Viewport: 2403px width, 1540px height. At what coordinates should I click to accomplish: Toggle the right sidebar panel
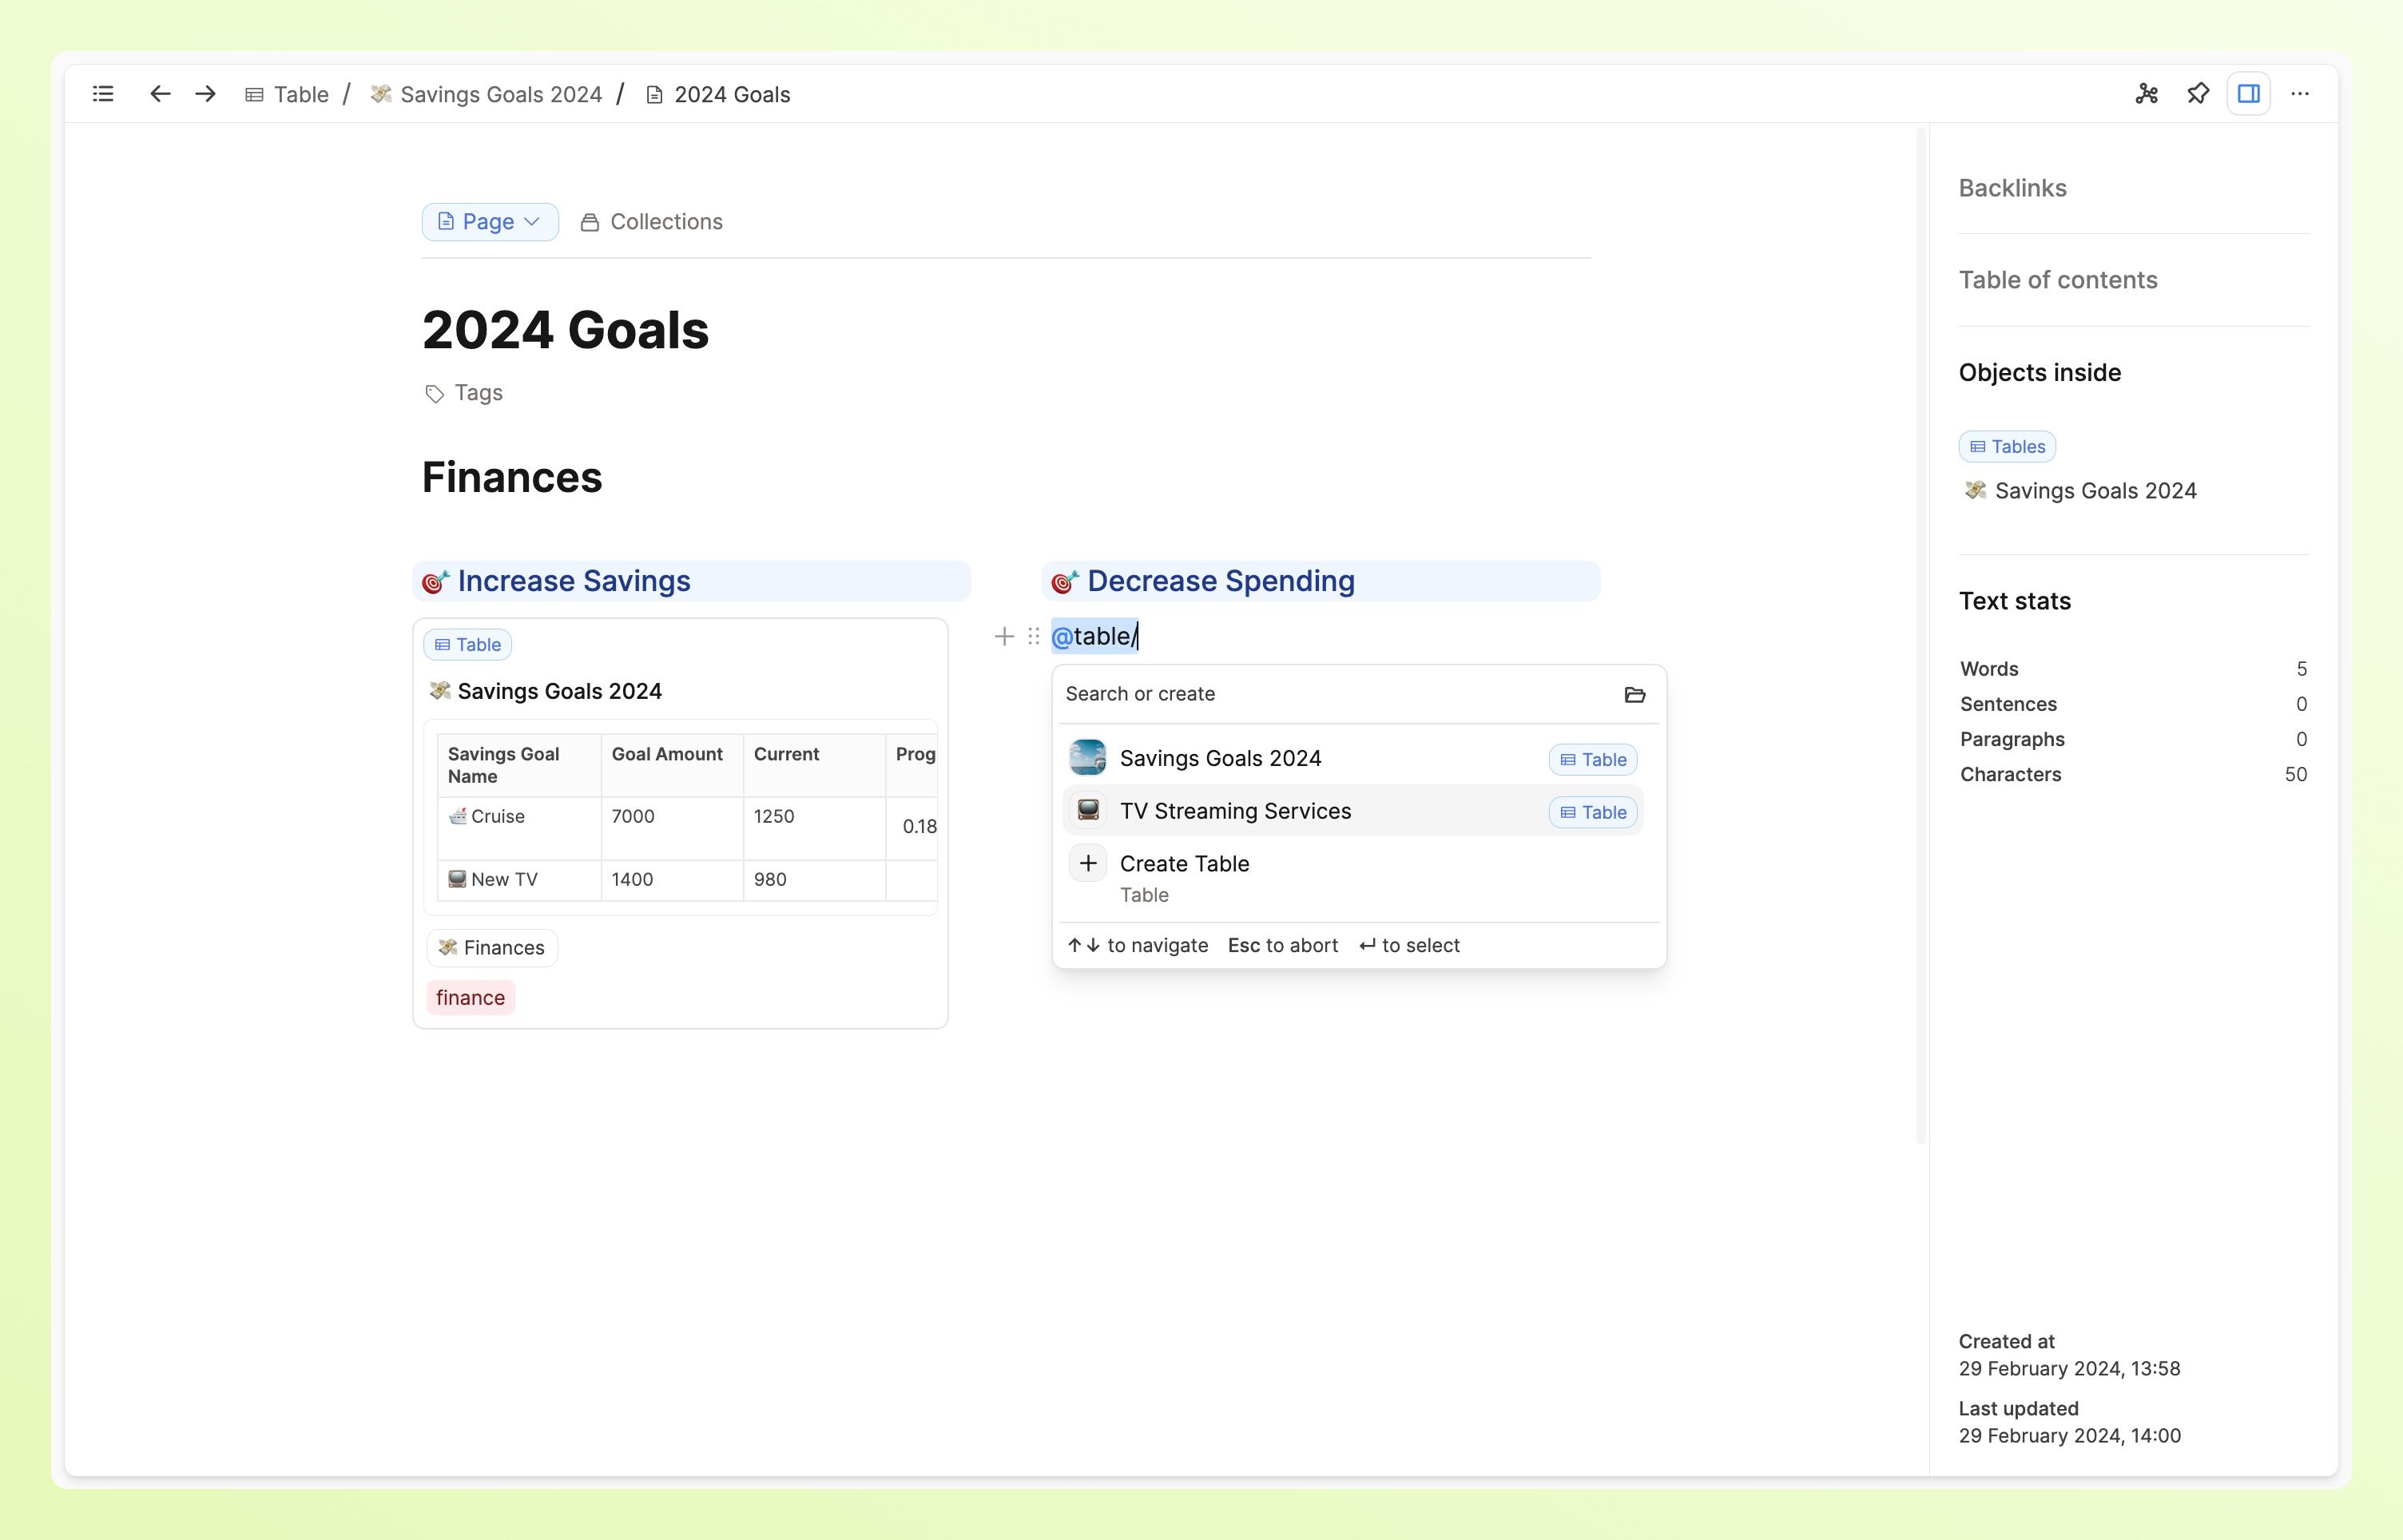(2248, 94)
